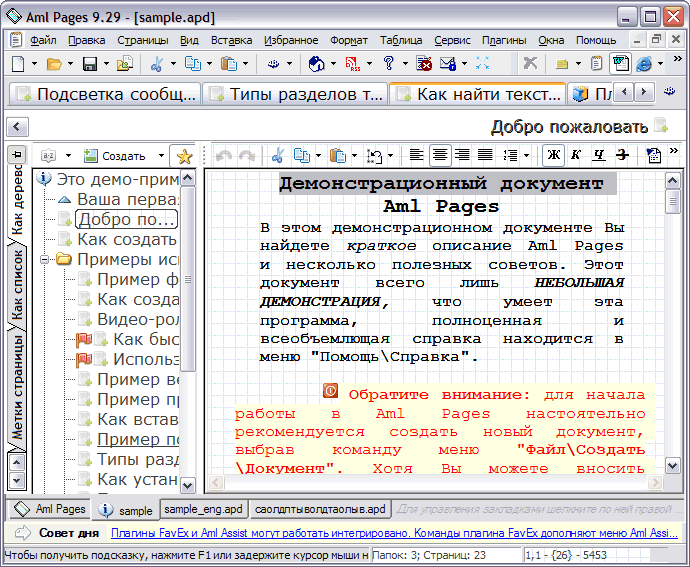
Task: Click the Undo arrow in editor toolbar
Action: pyautogui.click(x=224, y=155)
